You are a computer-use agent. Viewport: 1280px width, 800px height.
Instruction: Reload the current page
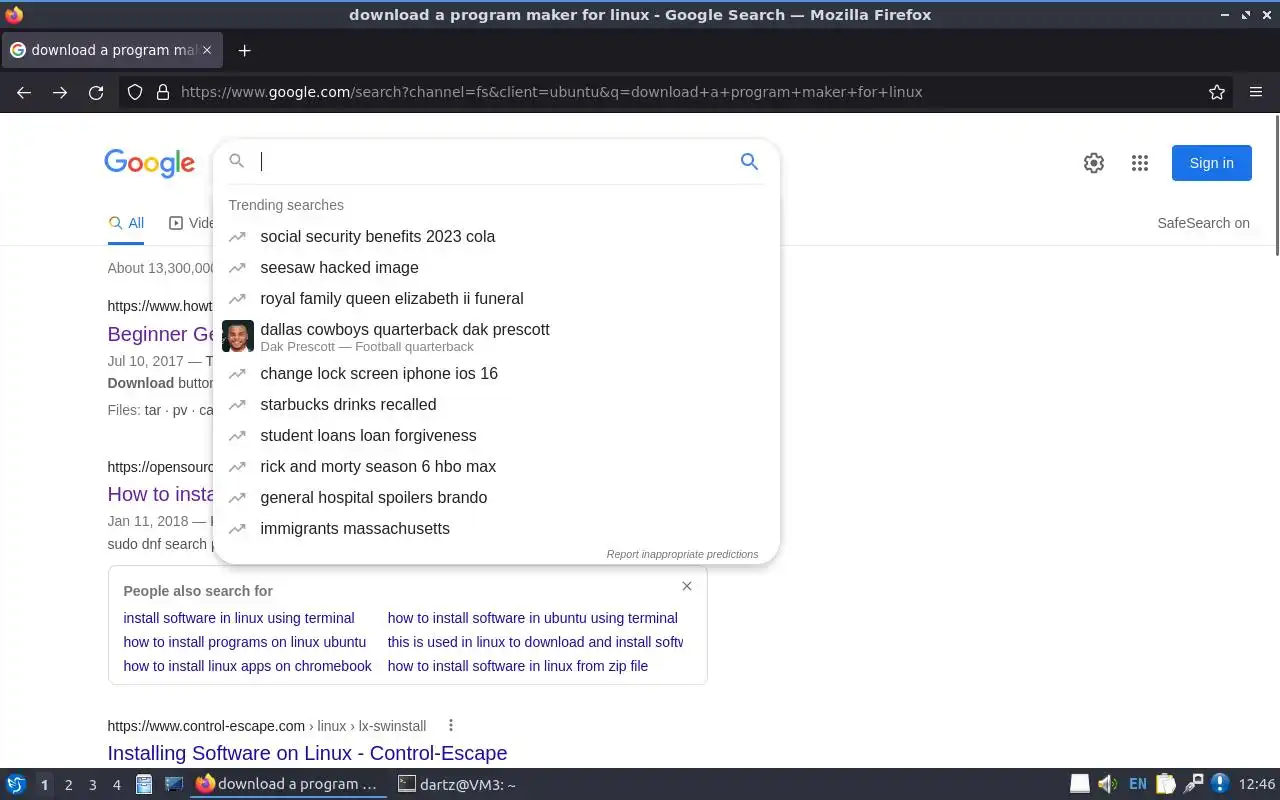96,92
